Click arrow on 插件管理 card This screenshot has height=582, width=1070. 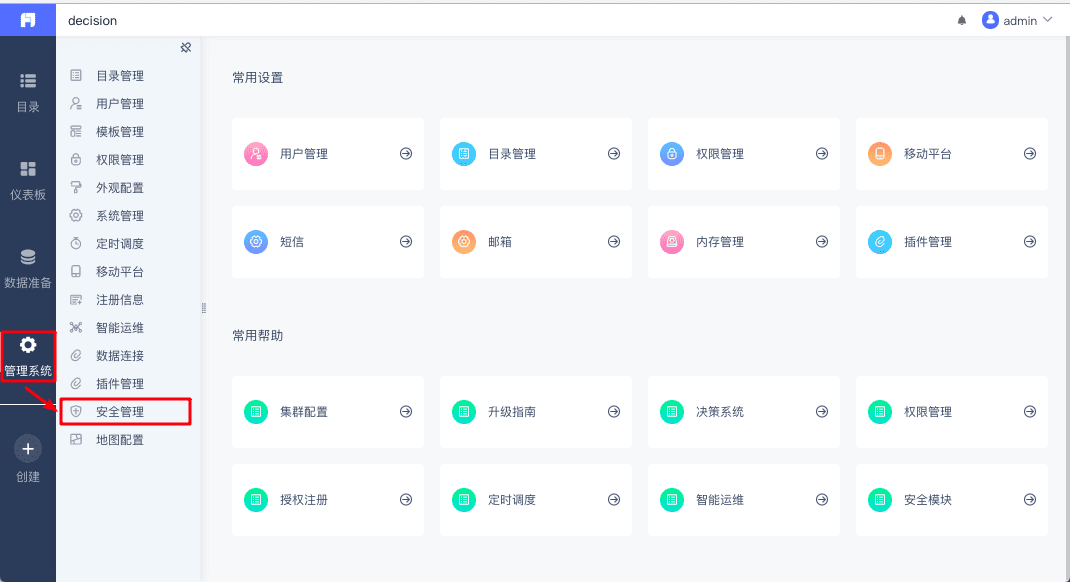pyautogui.click(x=1029, y=242)
